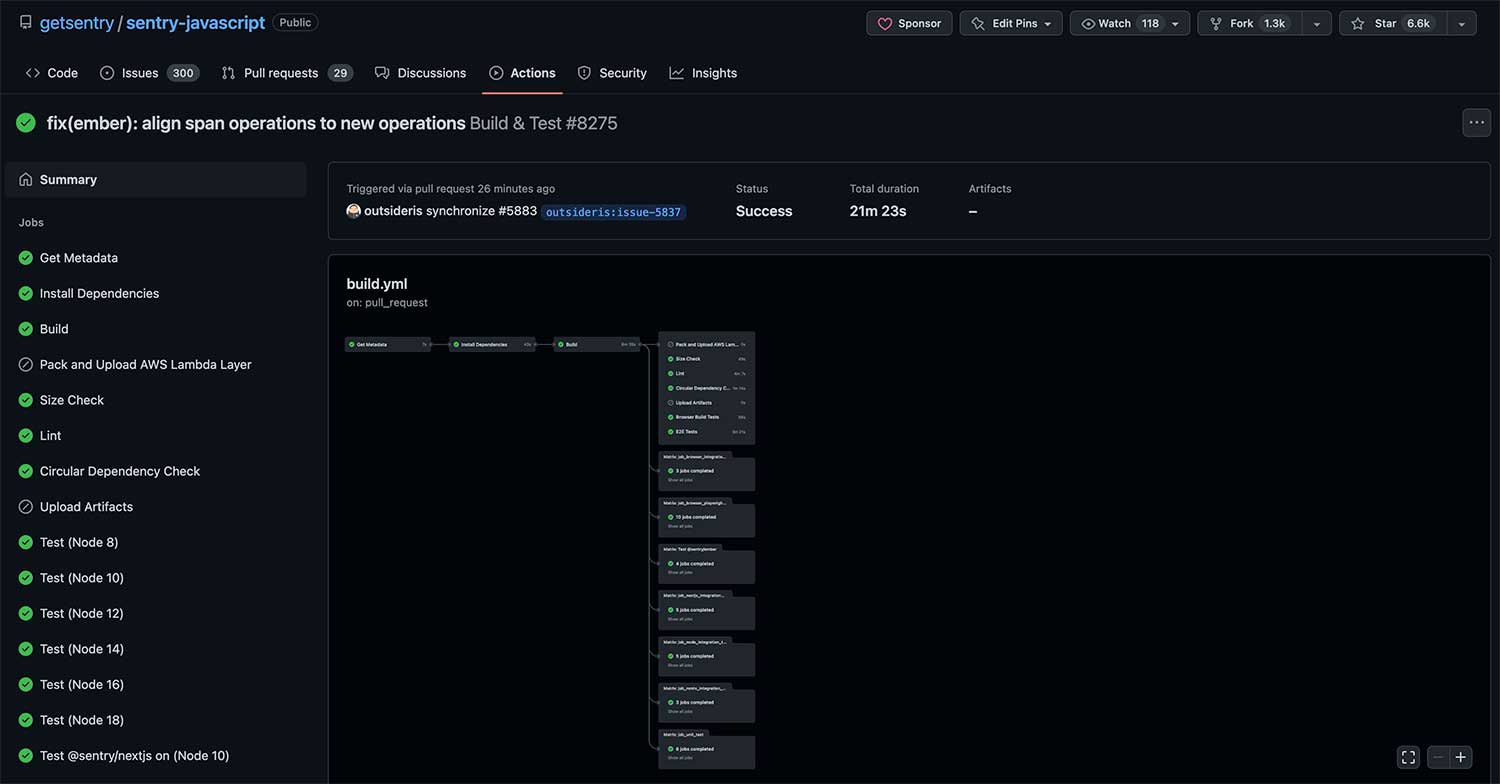
Task: Switch to the Discussions tab
Action: [x=420, y=73]
